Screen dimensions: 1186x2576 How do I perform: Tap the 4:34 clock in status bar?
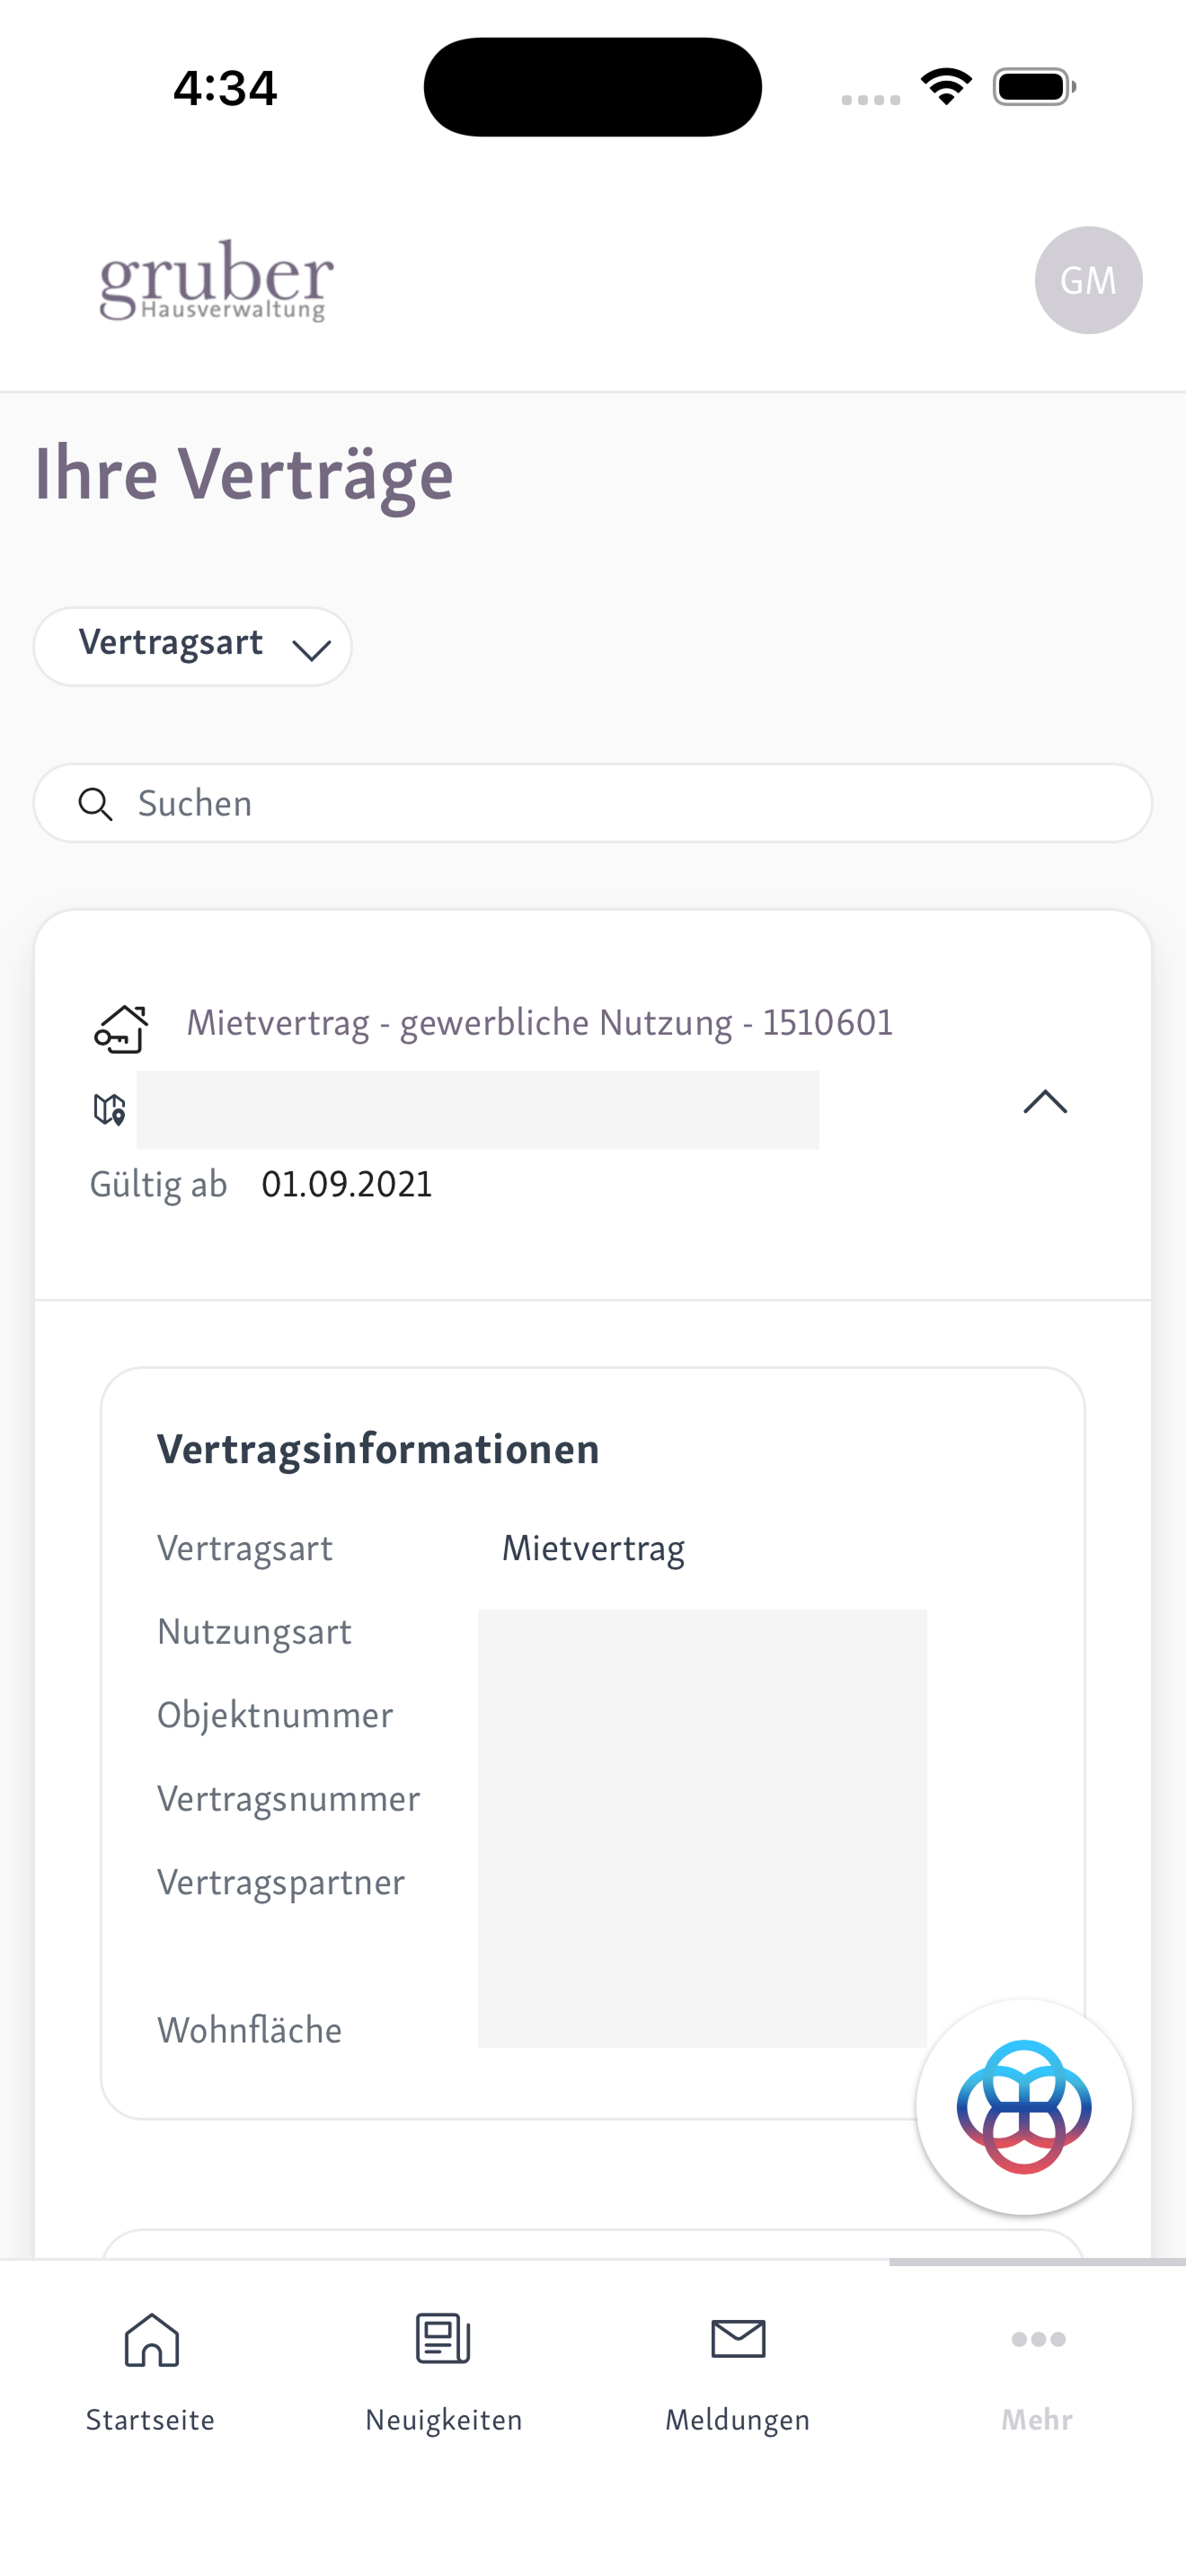click(225, 88)
